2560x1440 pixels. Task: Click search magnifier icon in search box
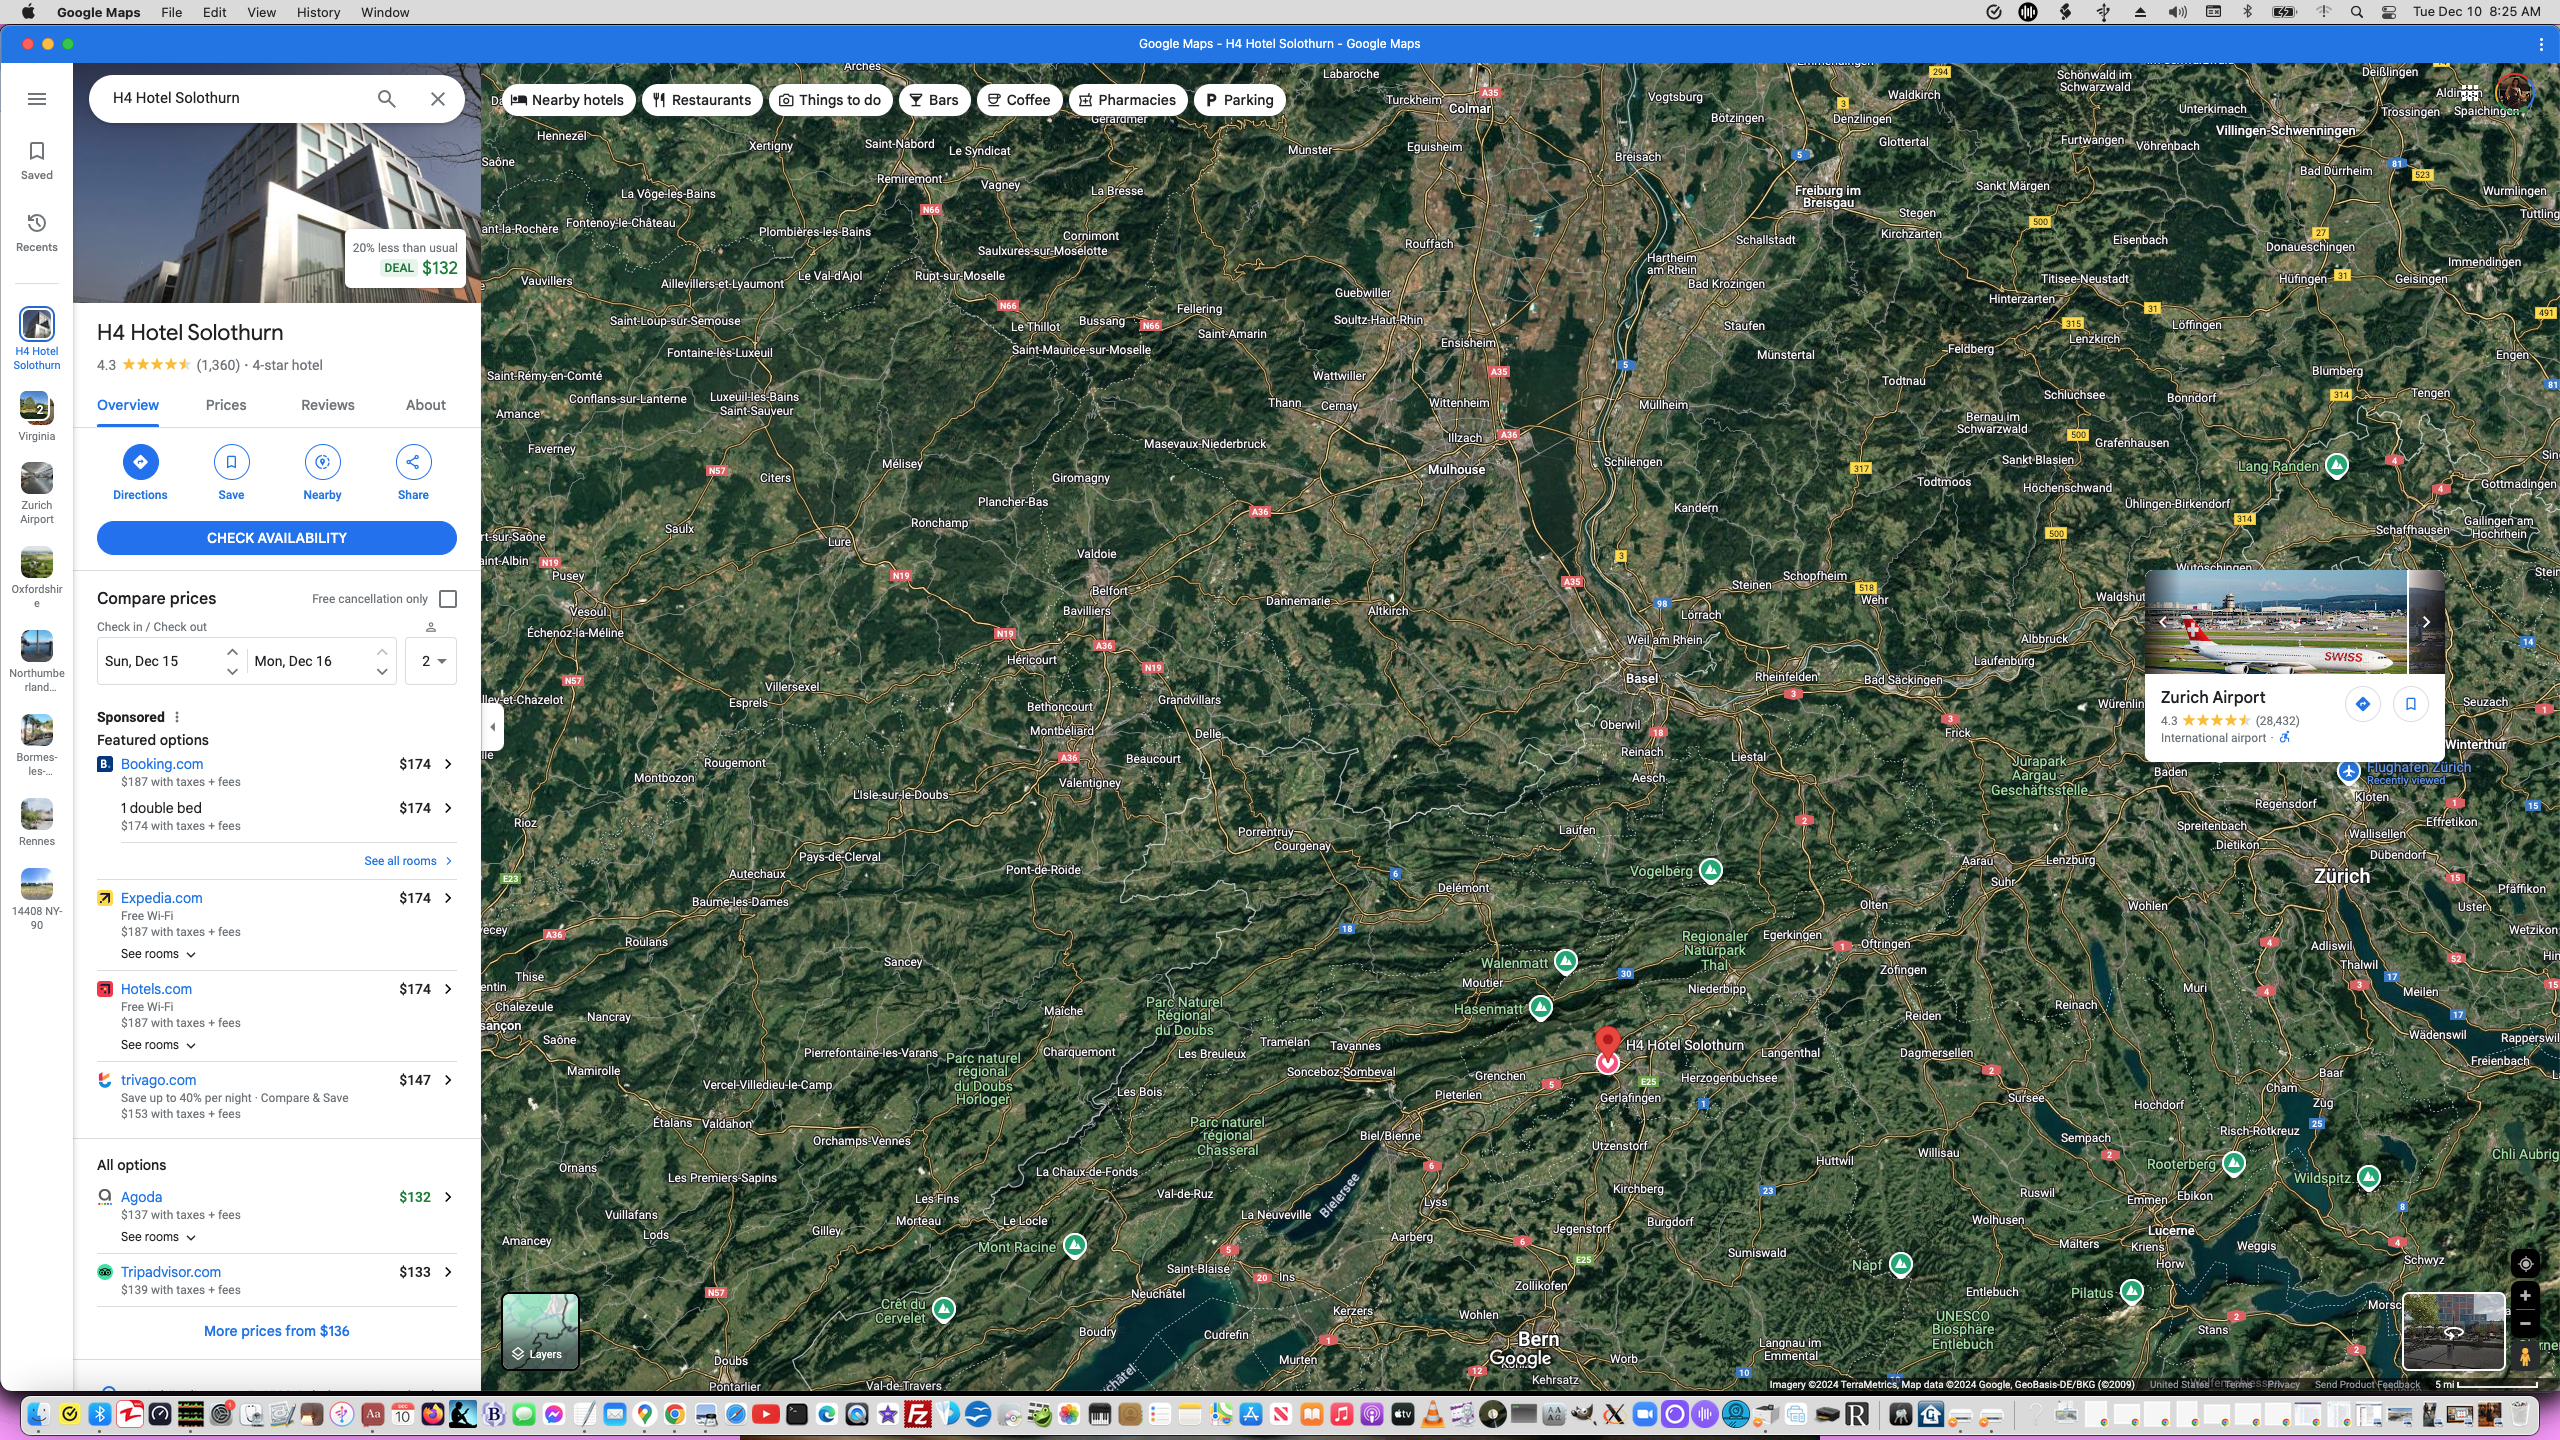387,99
